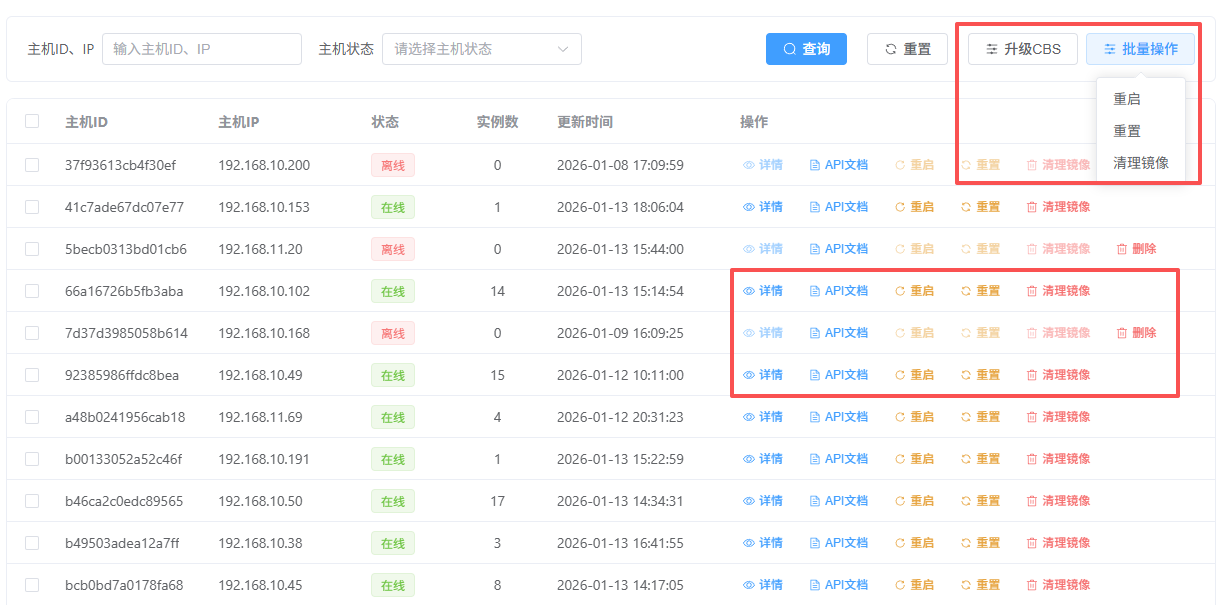Image resolution: width=1220 pixels, height=605 pixels.
Task: Click 重启 icon in row 192.168.10.49
Action: click(900, 375)
